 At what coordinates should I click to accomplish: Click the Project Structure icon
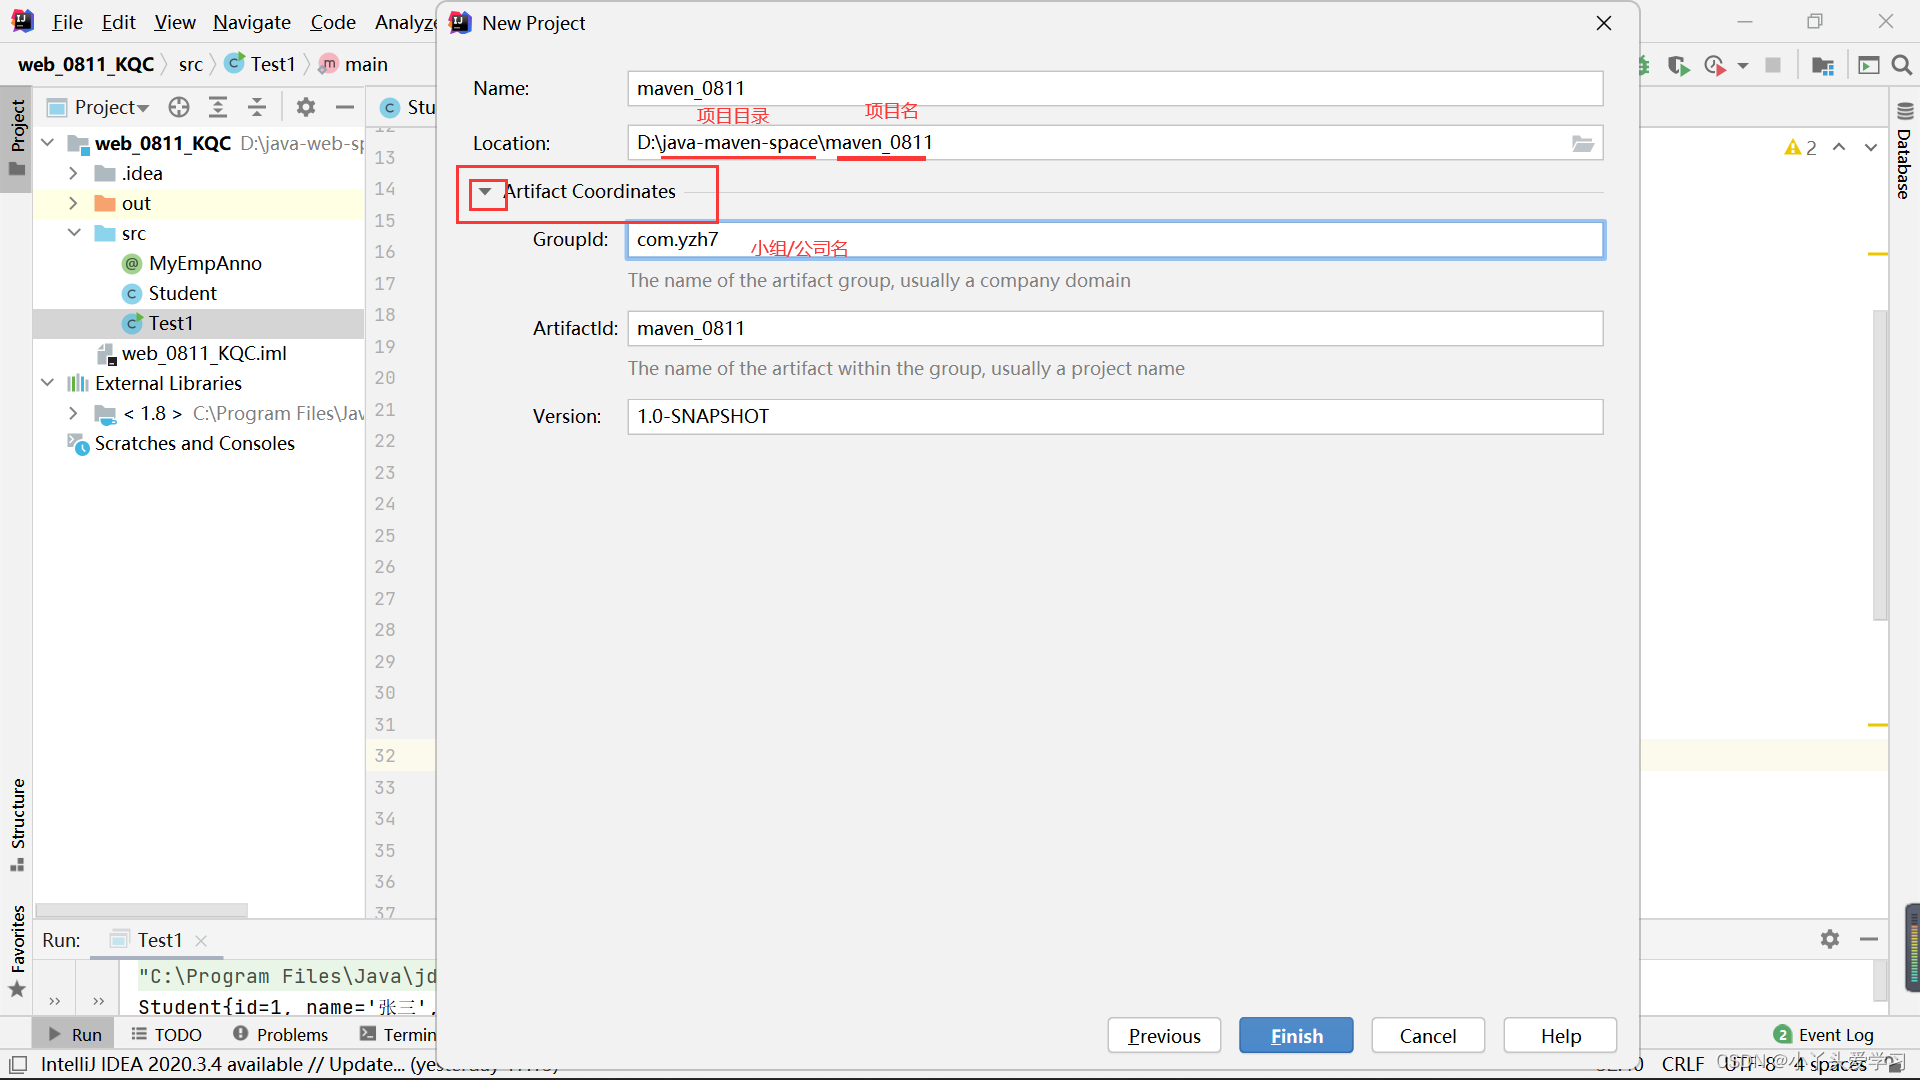1823,65
